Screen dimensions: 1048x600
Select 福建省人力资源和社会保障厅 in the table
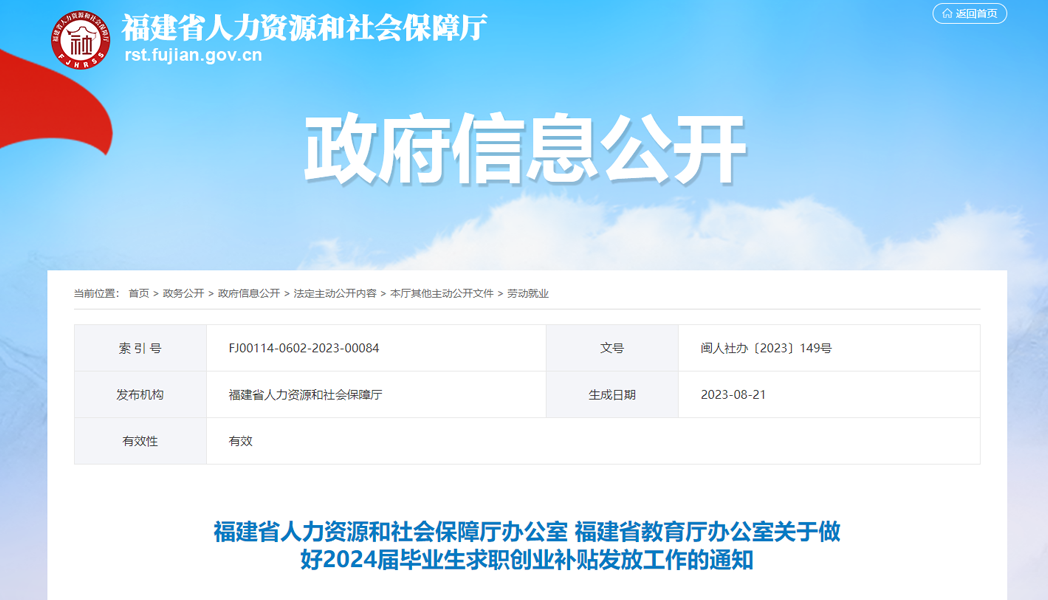coord(305,395)
